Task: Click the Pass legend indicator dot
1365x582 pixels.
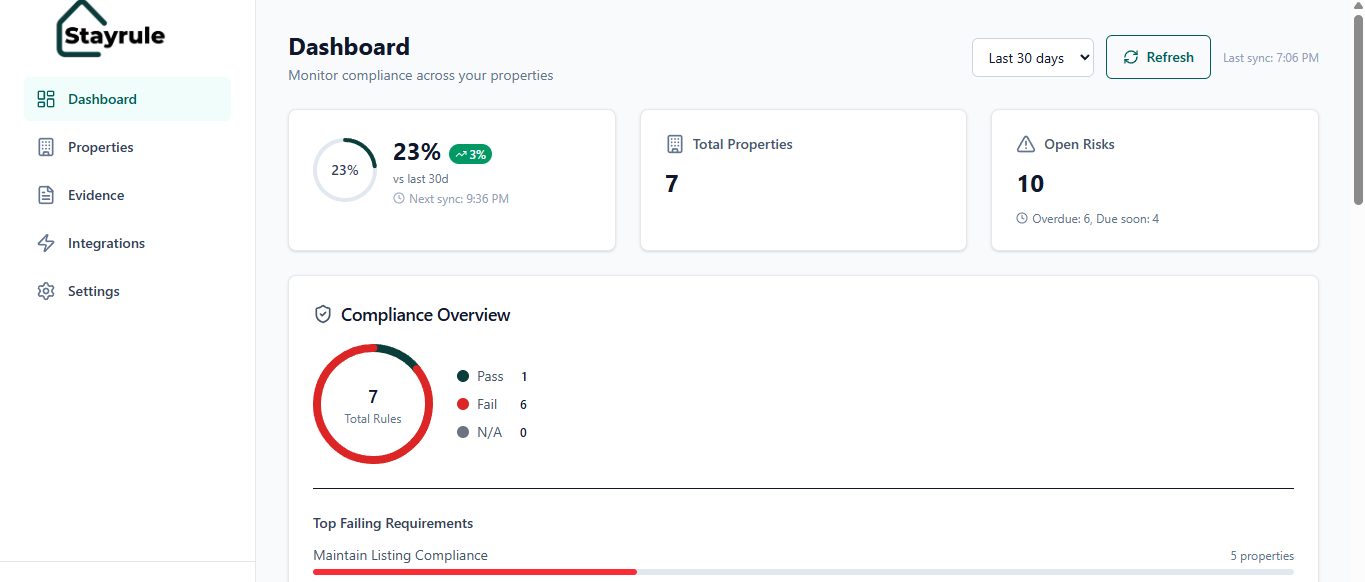Action: [x=461, y=376]
